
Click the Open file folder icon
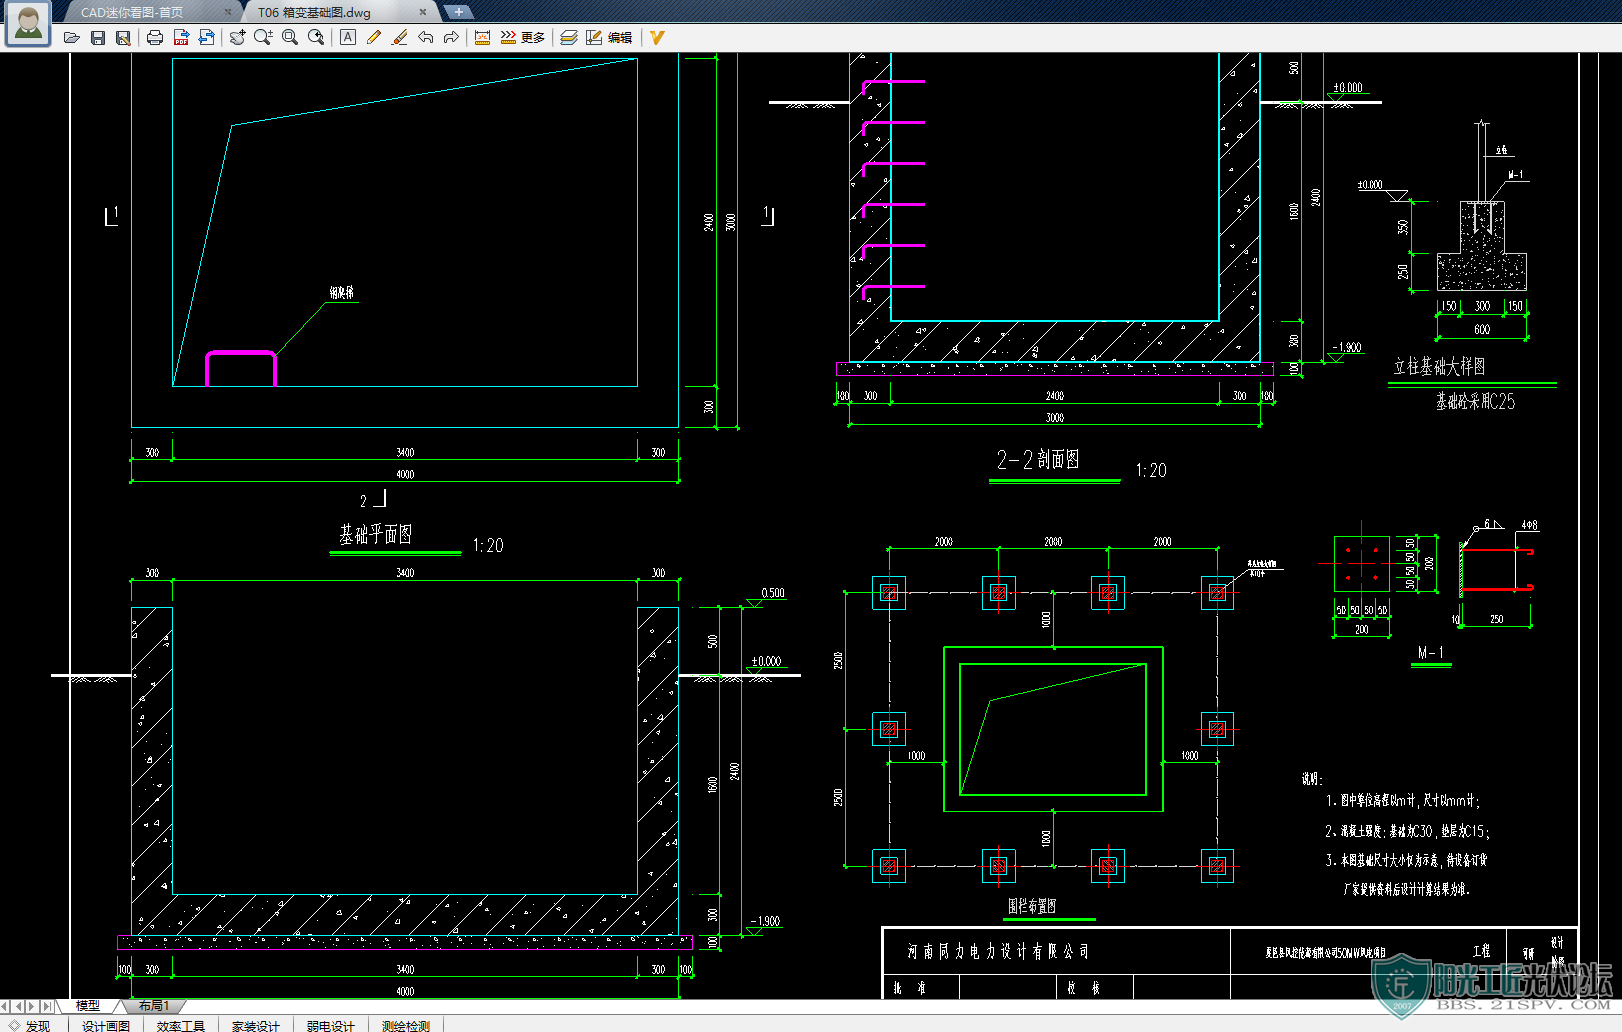(71, 38)
